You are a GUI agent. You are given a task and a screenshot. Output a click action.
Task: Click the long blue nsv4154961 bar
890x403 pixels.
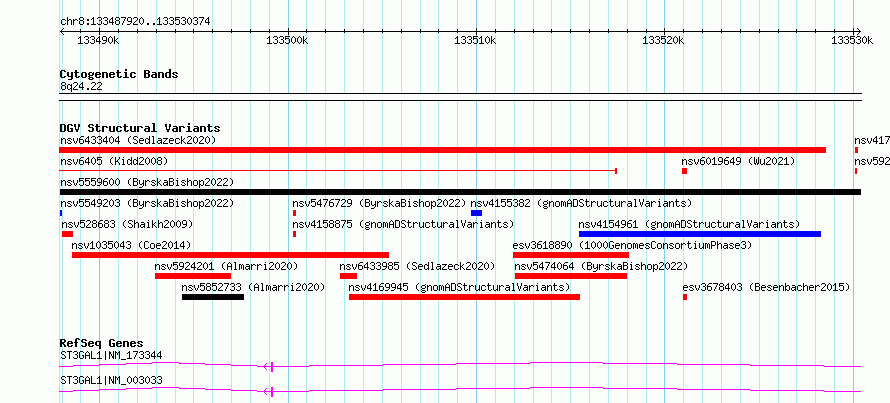pos(700,234)
